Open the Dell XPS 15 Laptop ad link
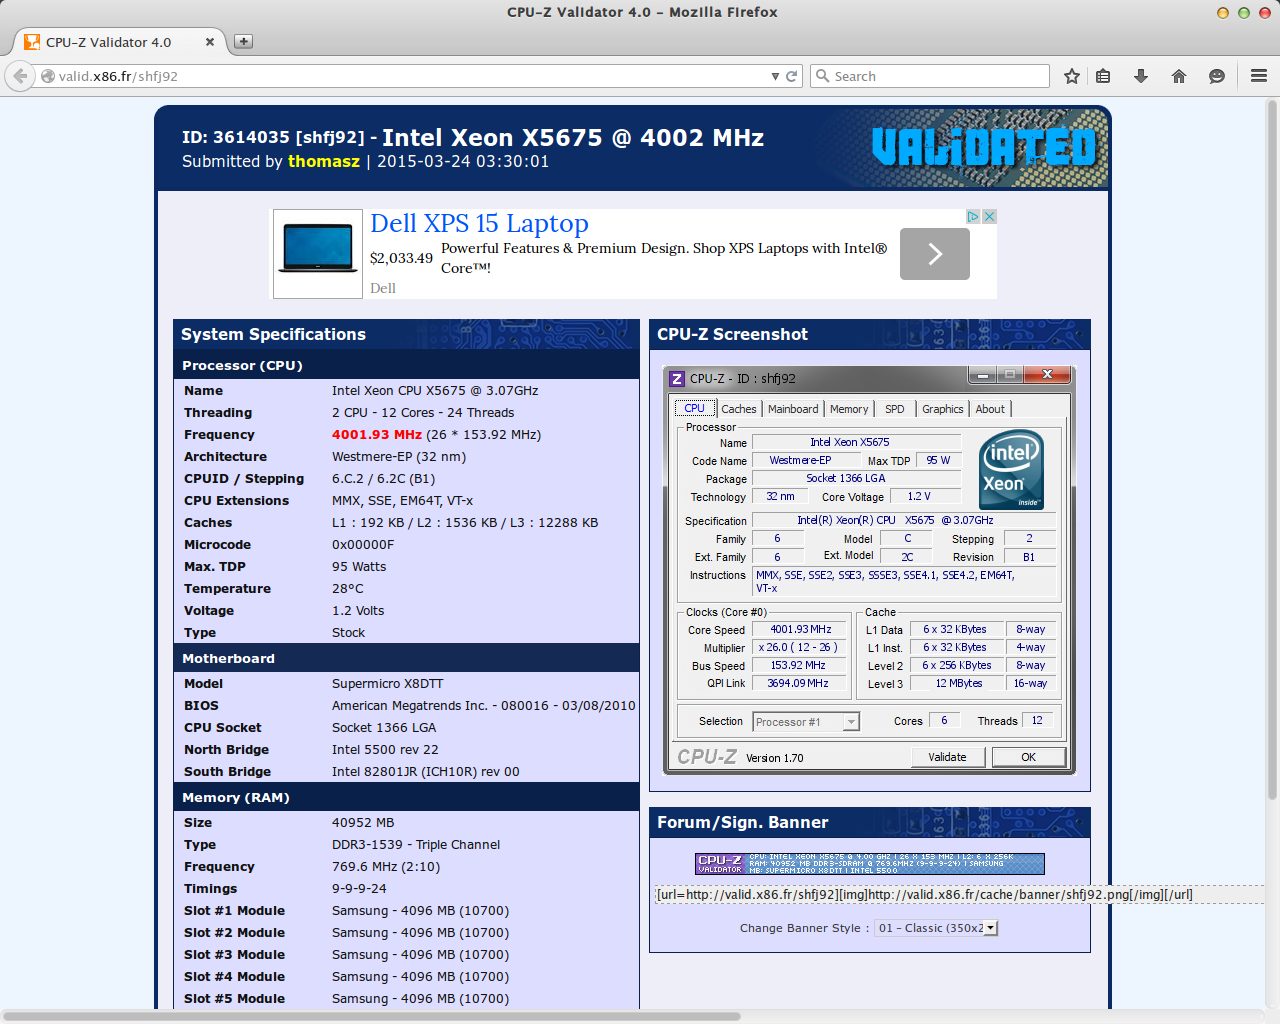 [479, 223]
